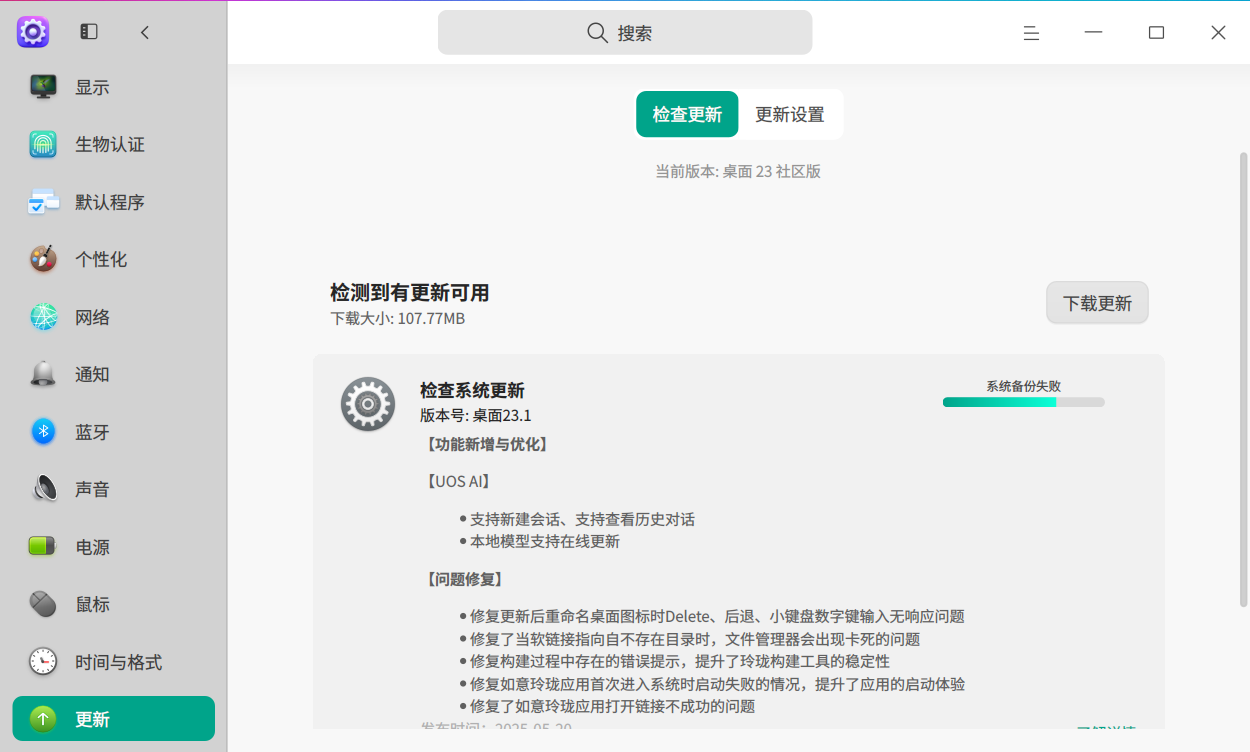Click the 下载更新 button
The image size is (1250, 752).
click(1097, 303)
